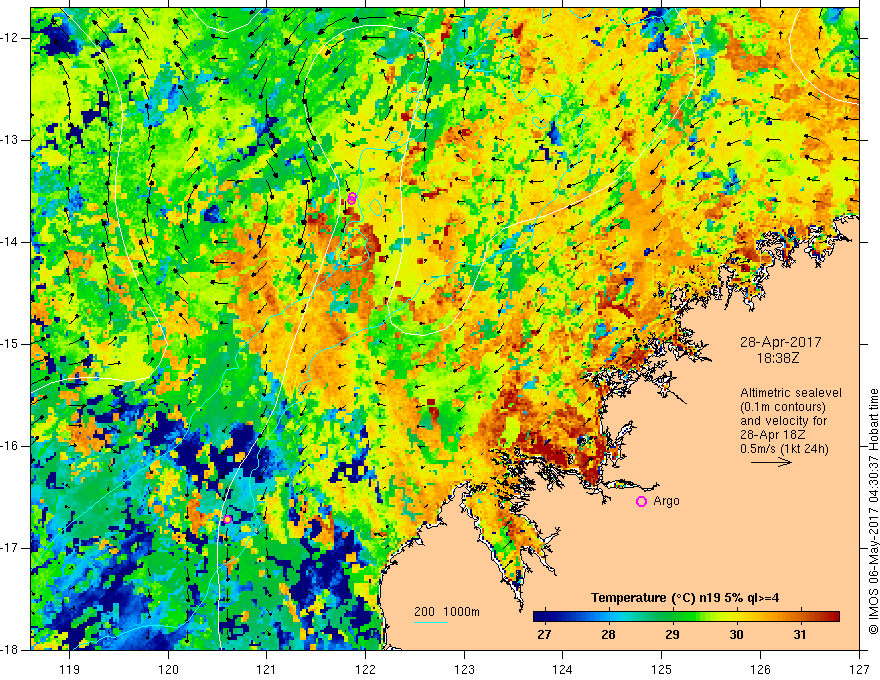The width and height of the screenshot is (880, 680).
Task: Click longitude label 123
Action: pos(464,669)
